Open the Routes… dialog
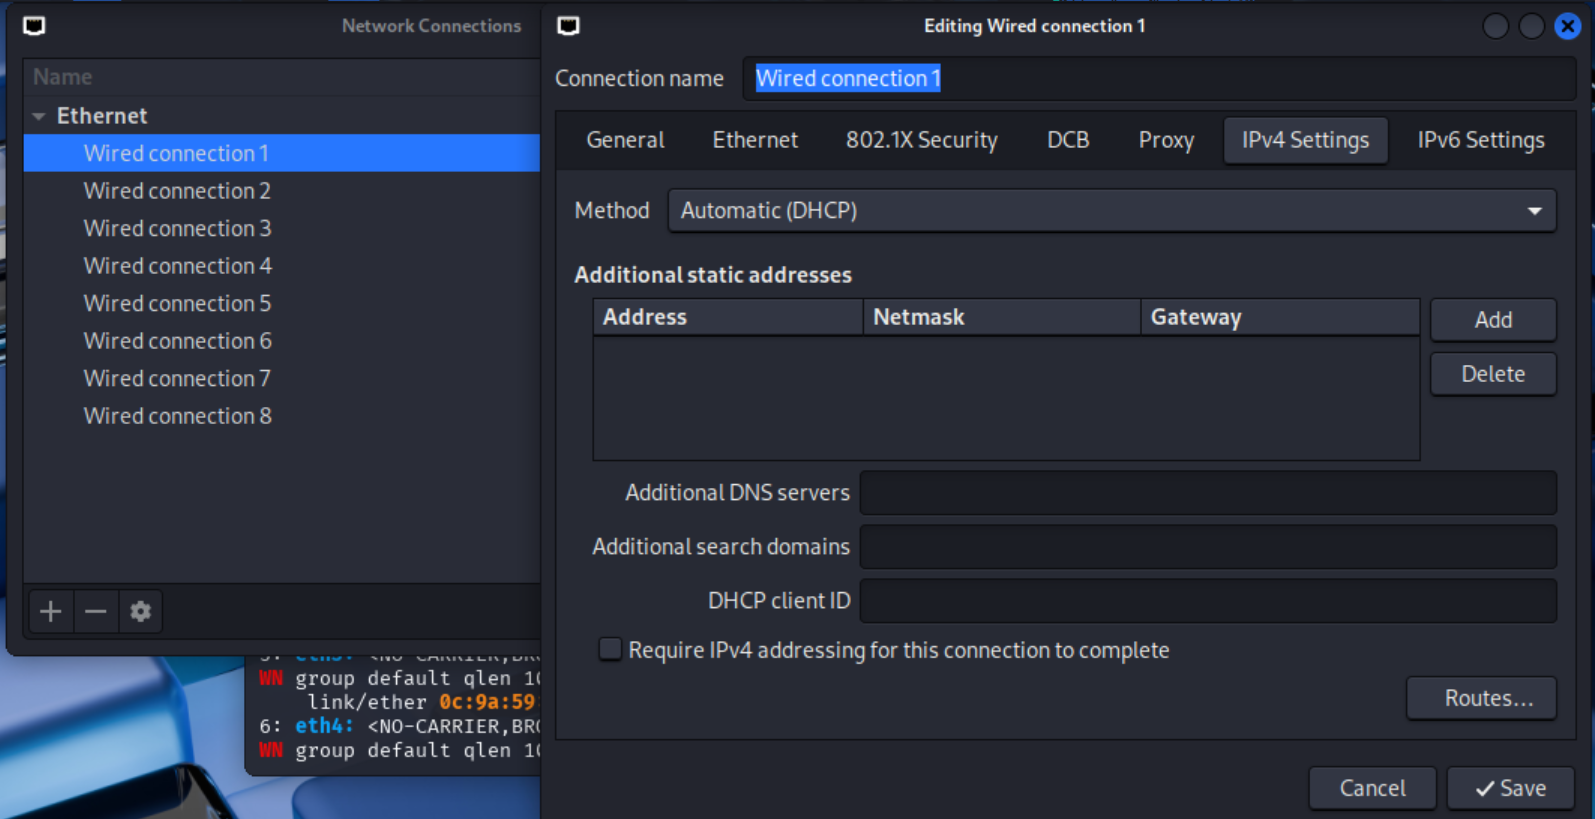This screenshot has height=819, width=1595. tap(1482, 698)
